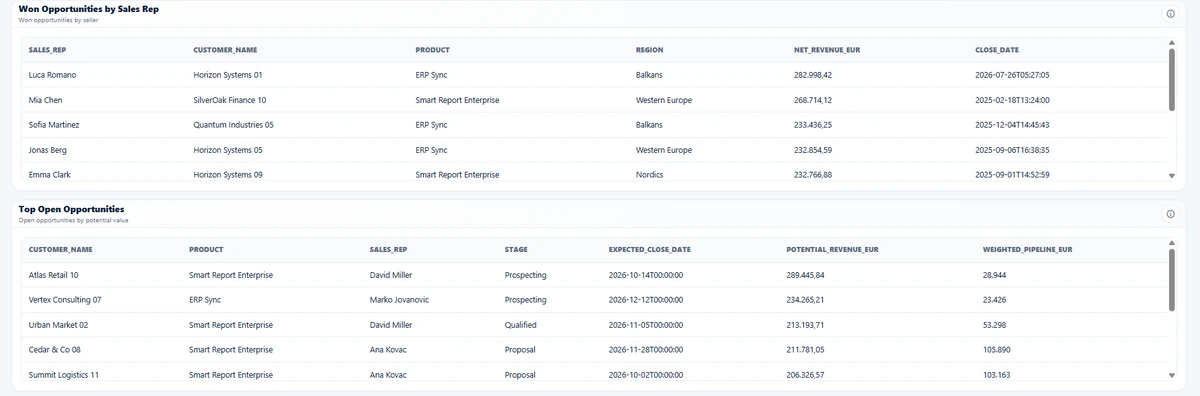The width and height of the screenshot is (1200, 396).
Task: Click the Nordics region cell
Action: click(x=650, y=174)
